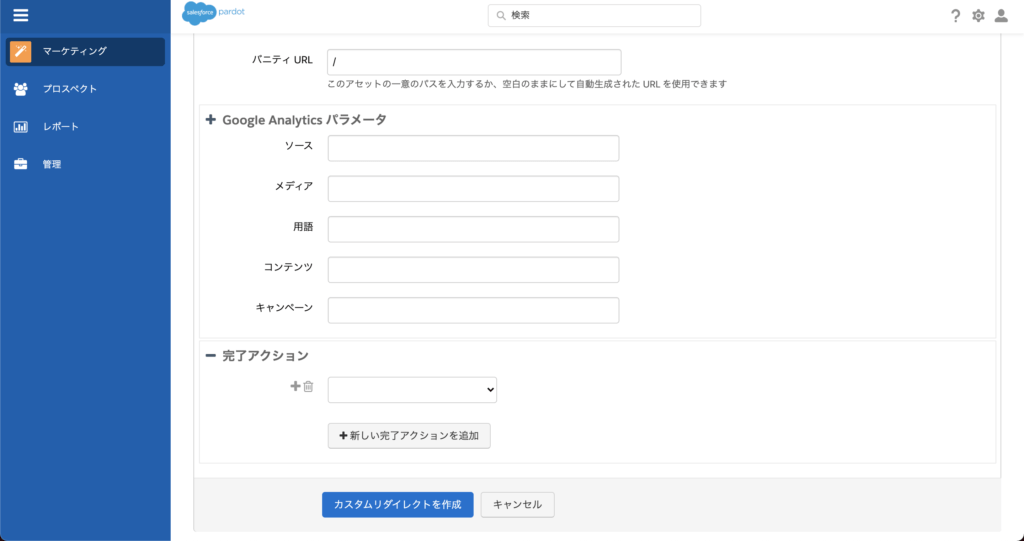Click the ソース label
Screen dimensions: 1024x541
point(298,146)
